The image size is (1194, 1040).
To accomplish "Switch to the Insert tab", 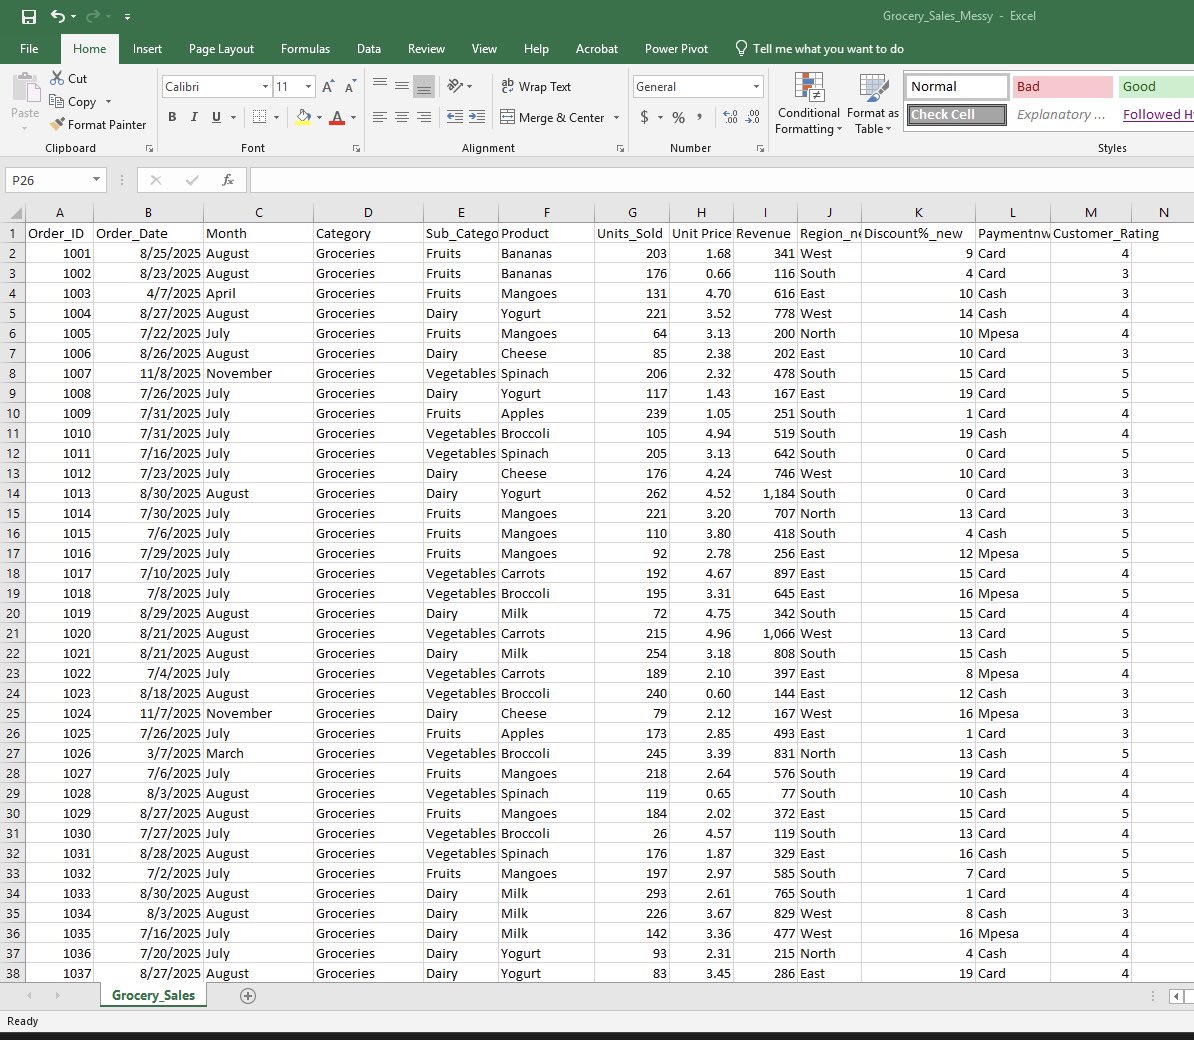I will point(147,49).
